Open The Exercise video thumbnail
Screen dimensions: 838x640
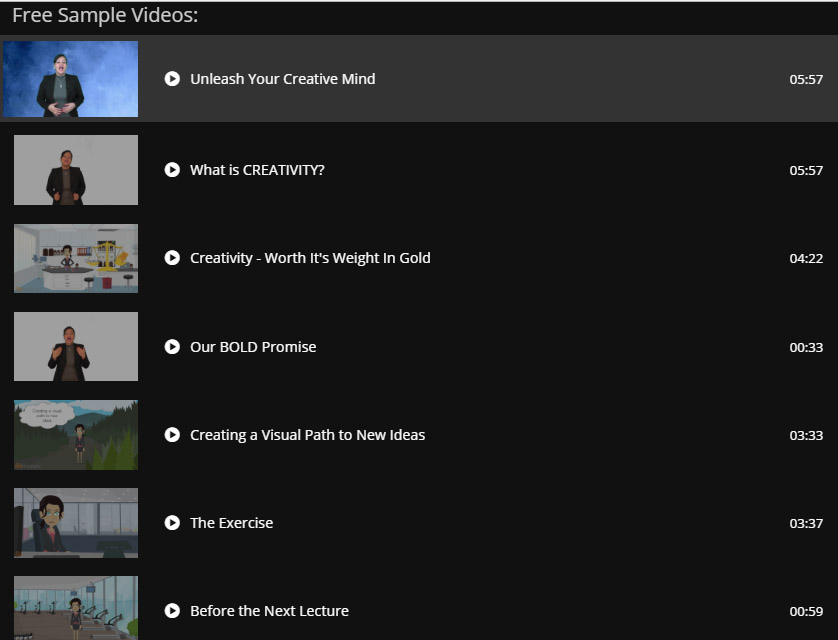(x=76, y=523)
